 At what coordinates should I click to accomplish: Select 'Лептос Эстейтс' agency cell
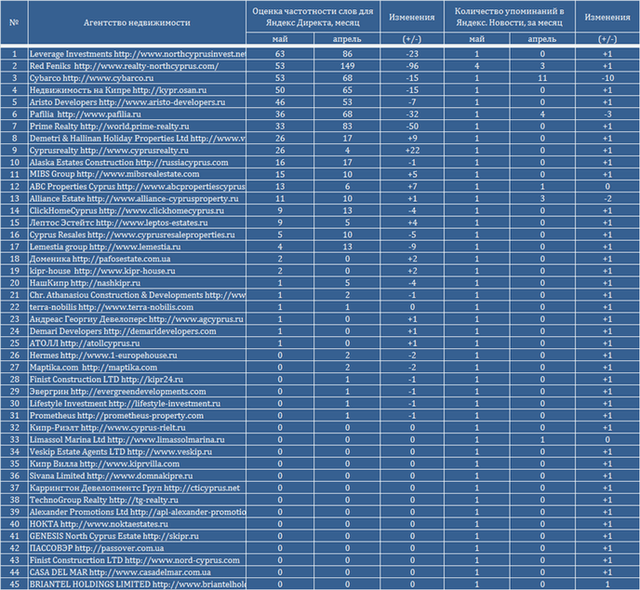(x=137, y=223)
